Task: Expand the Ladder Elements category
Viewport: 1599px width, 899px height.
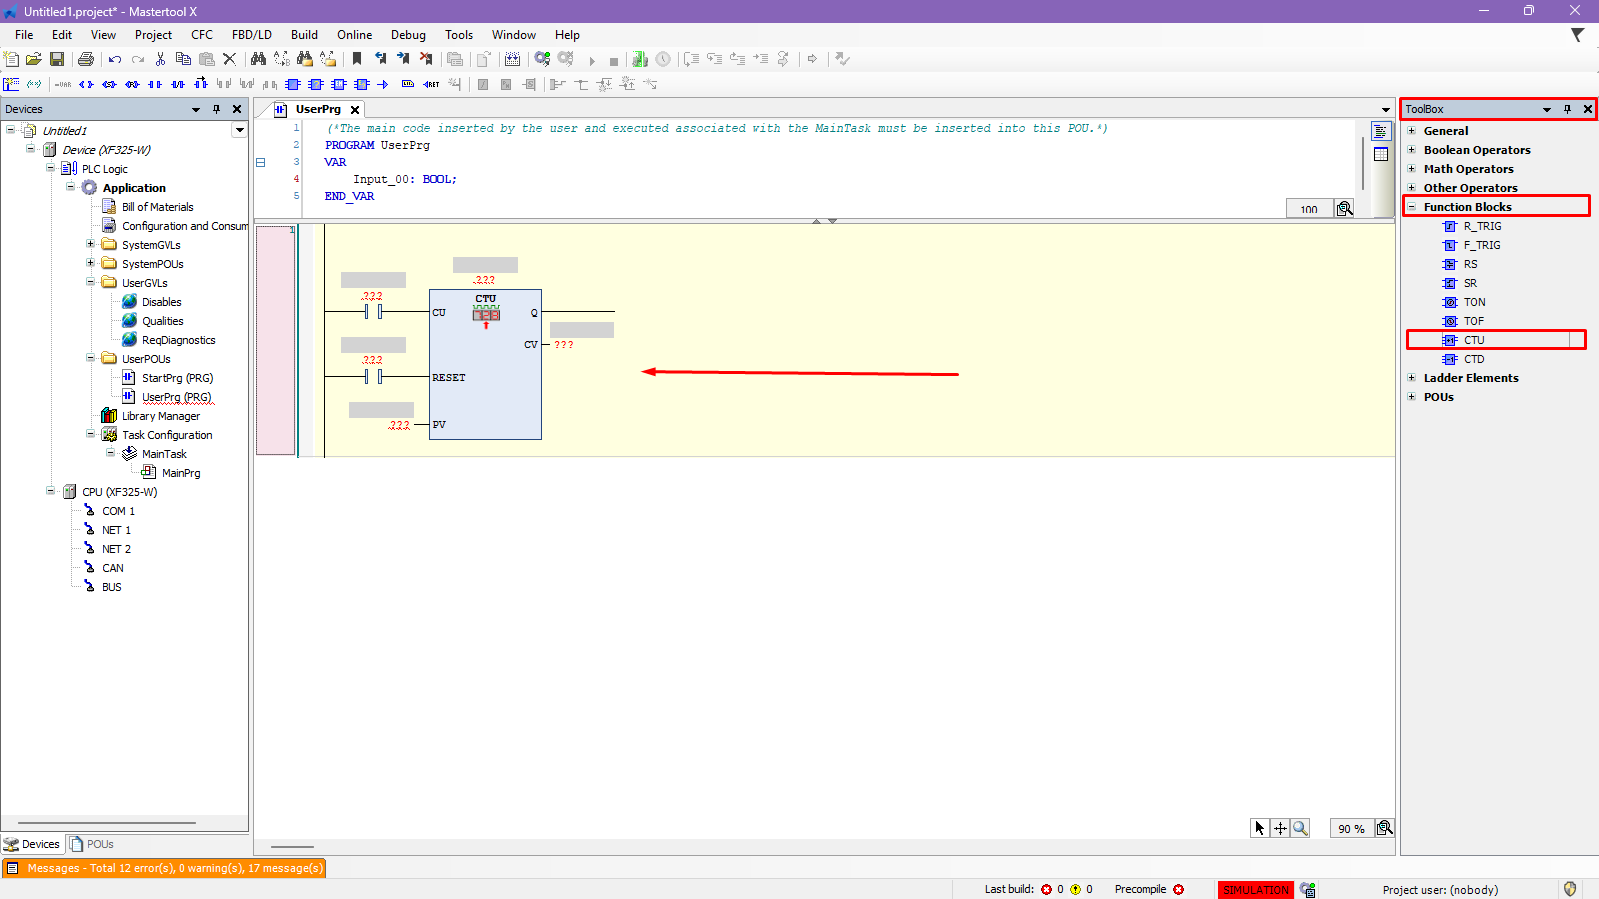Action: (1412, 378)
